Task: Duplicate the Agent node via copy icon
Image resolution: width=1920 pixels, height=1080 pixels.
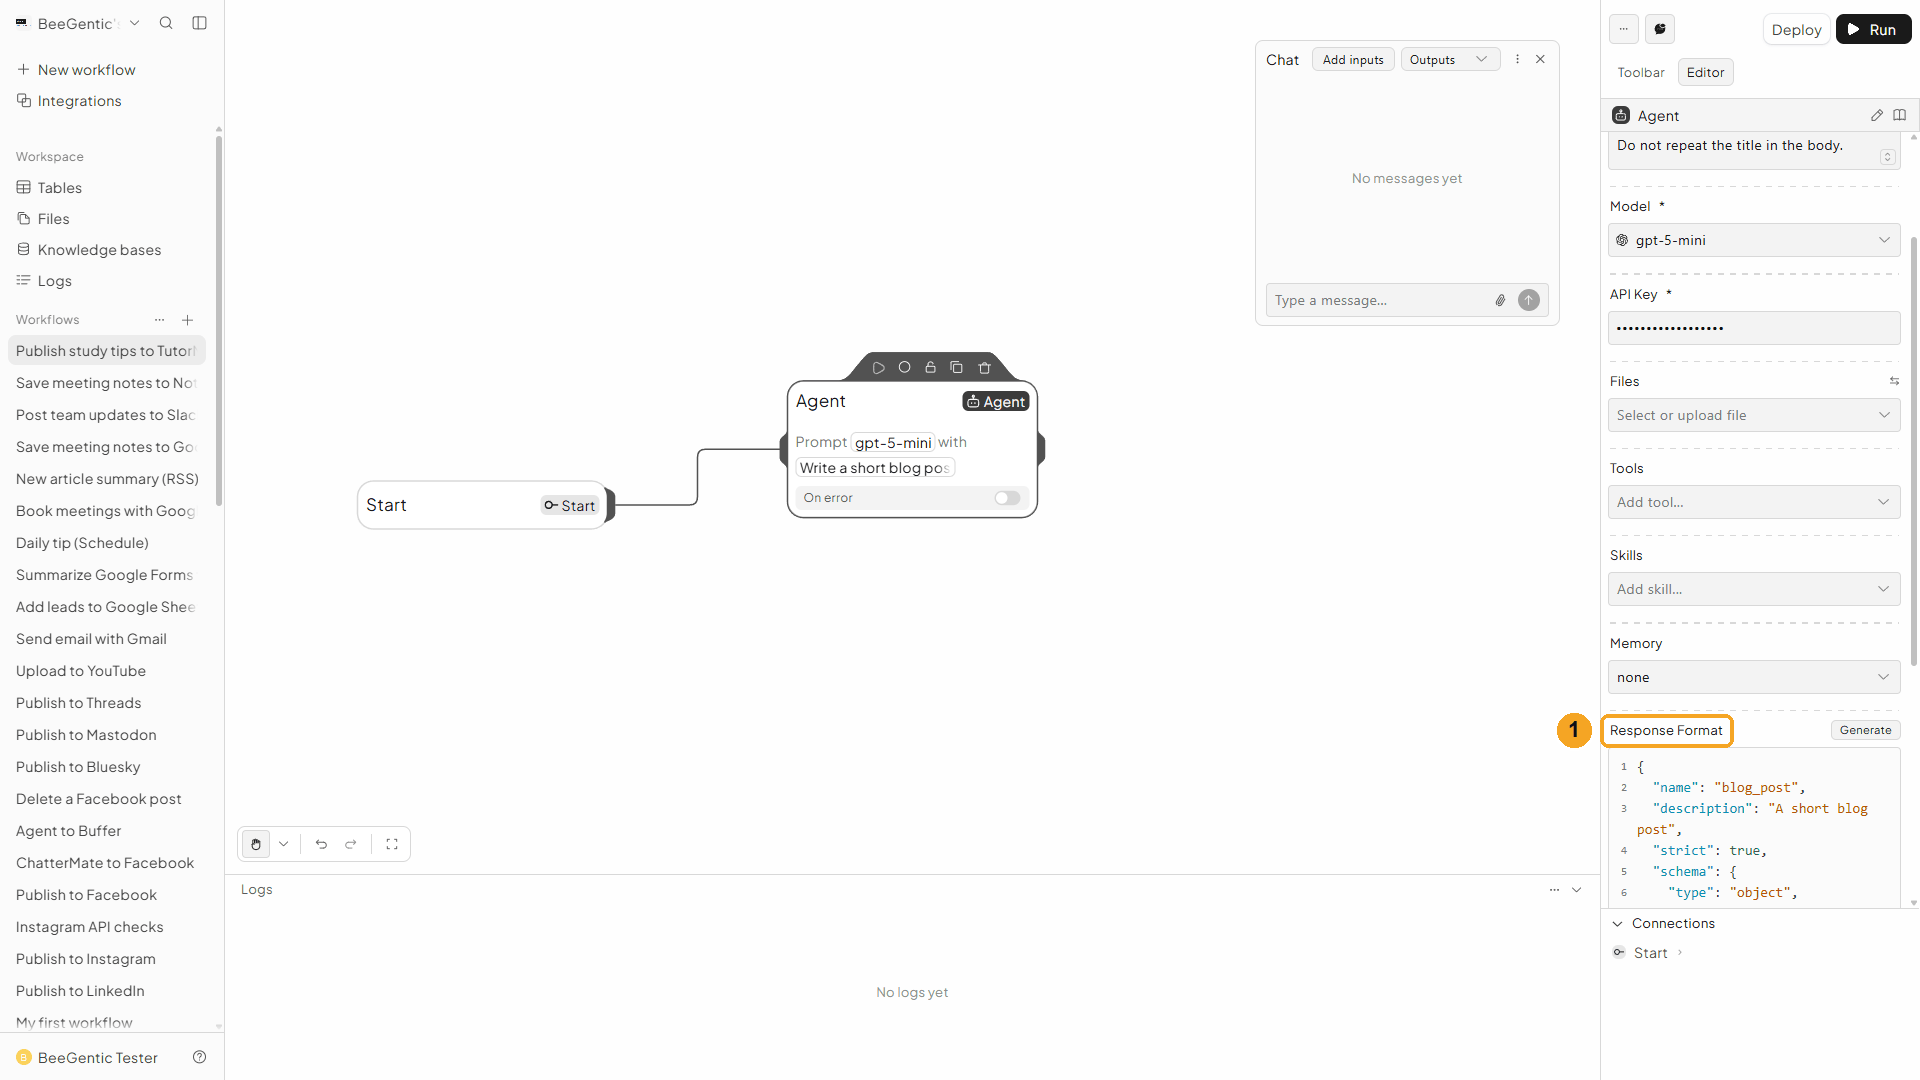Action: [x=956, y=368]
